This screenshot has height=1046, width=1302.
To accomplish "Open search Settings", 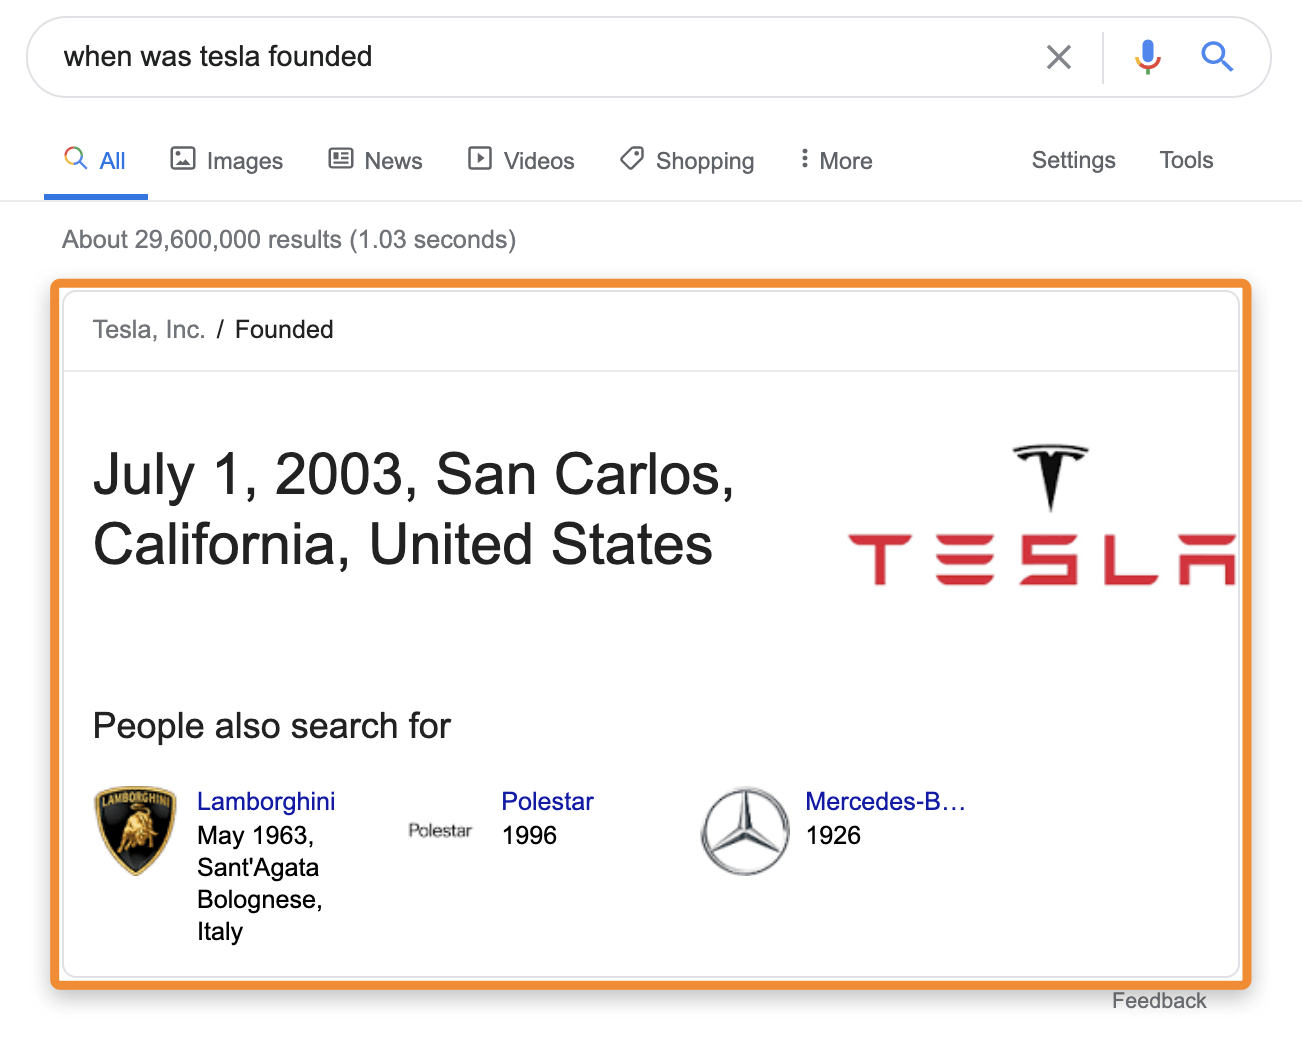I will pos(1073,160).
